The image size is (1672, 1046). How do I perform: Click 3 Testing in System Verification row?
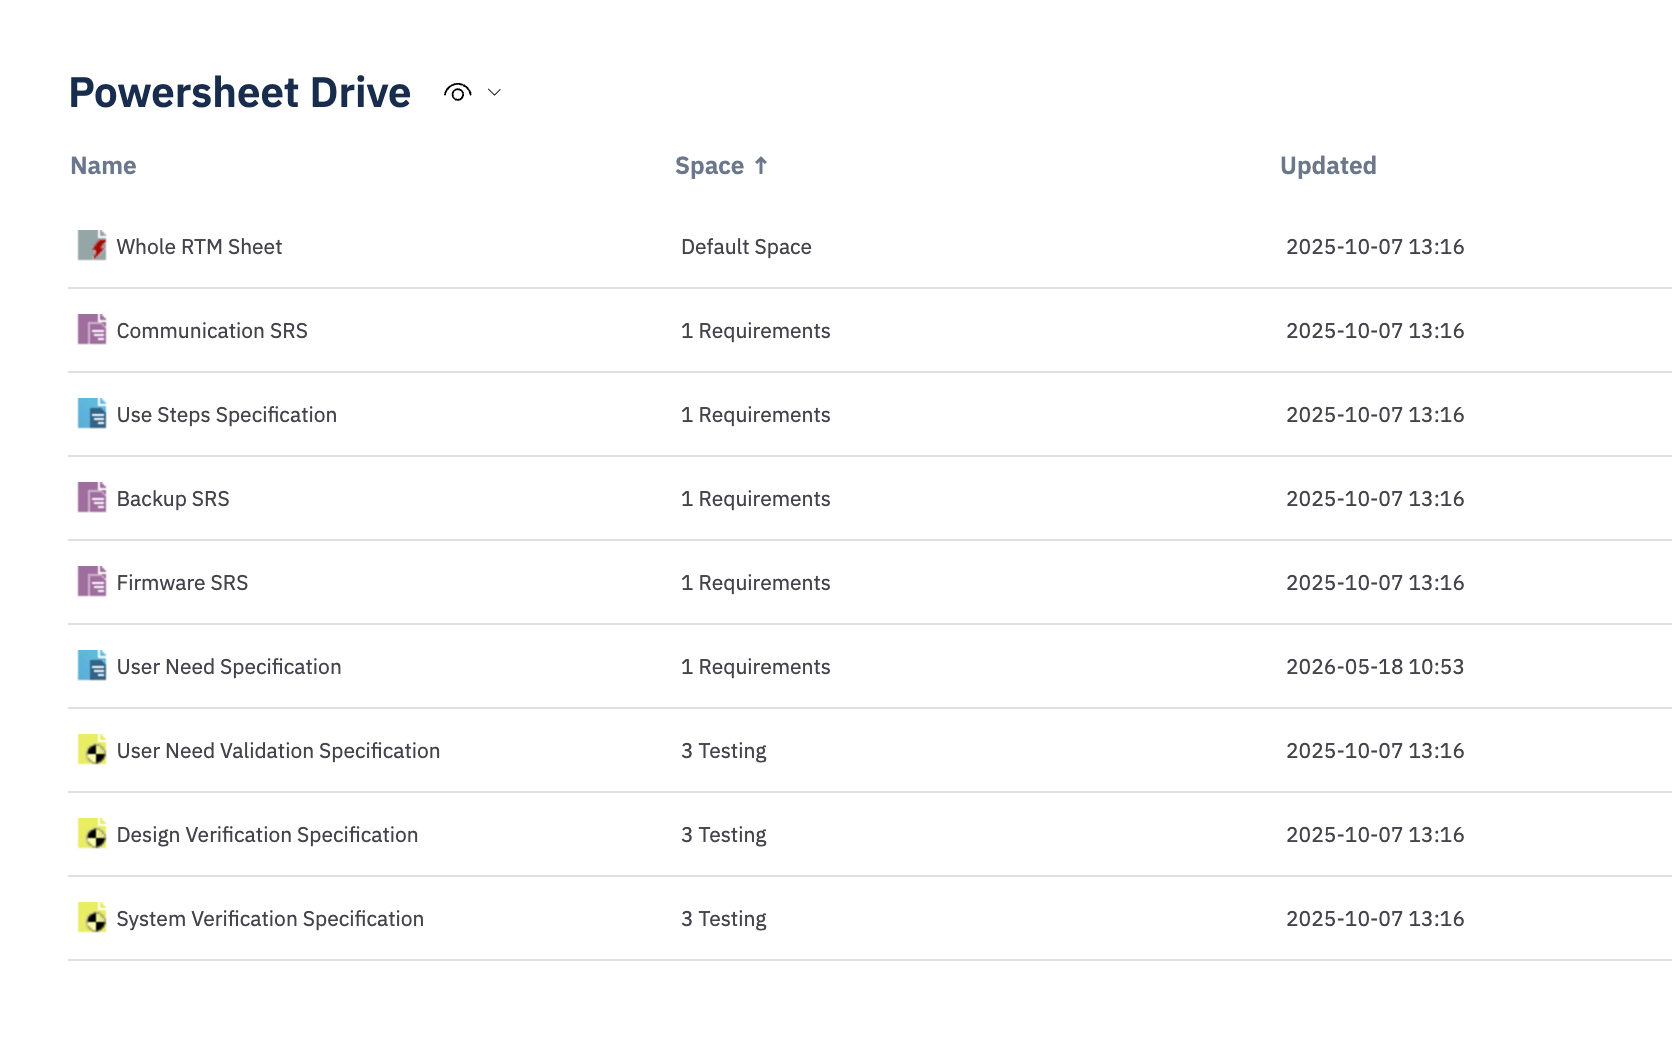pos(723,919)
